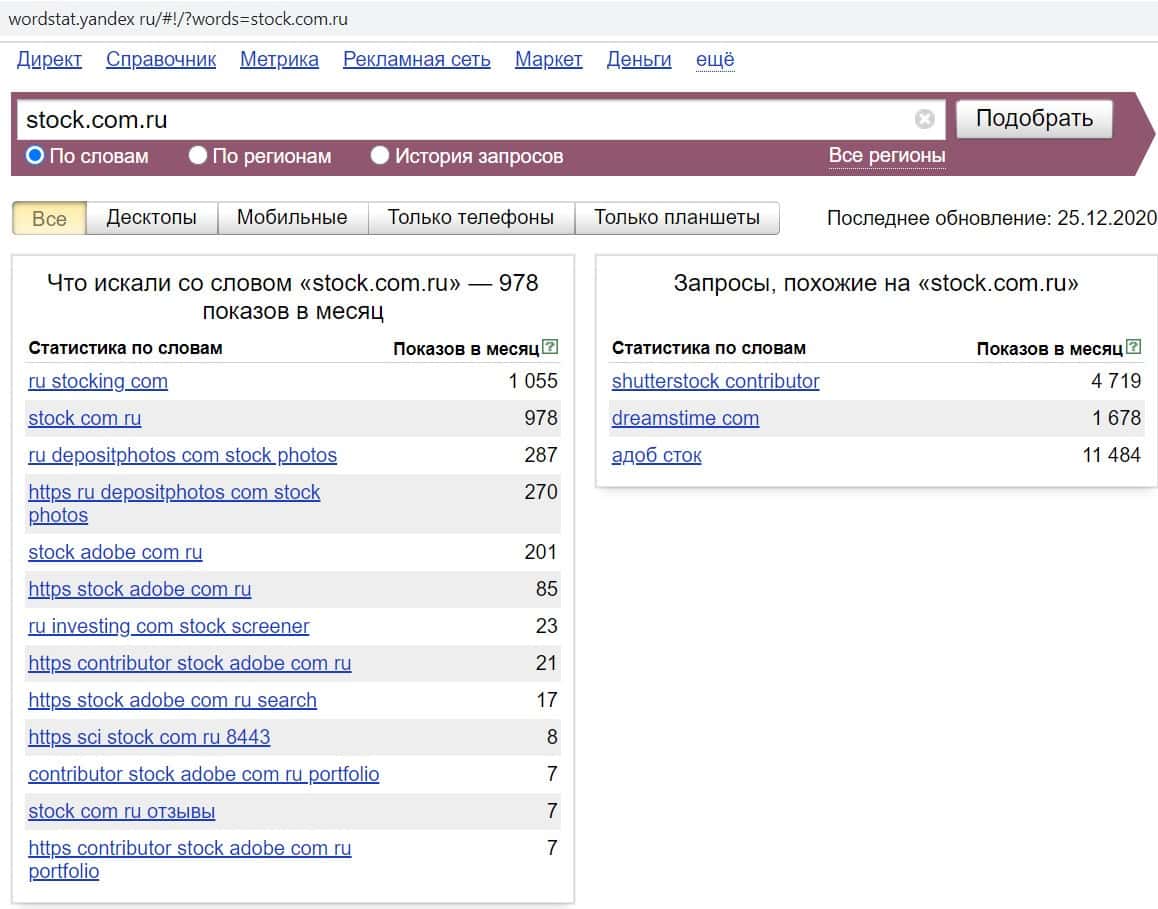This screenshot has width=1158, height=909.
Task: Select the 'Только планшеты' tab
Action: point(677,218)
